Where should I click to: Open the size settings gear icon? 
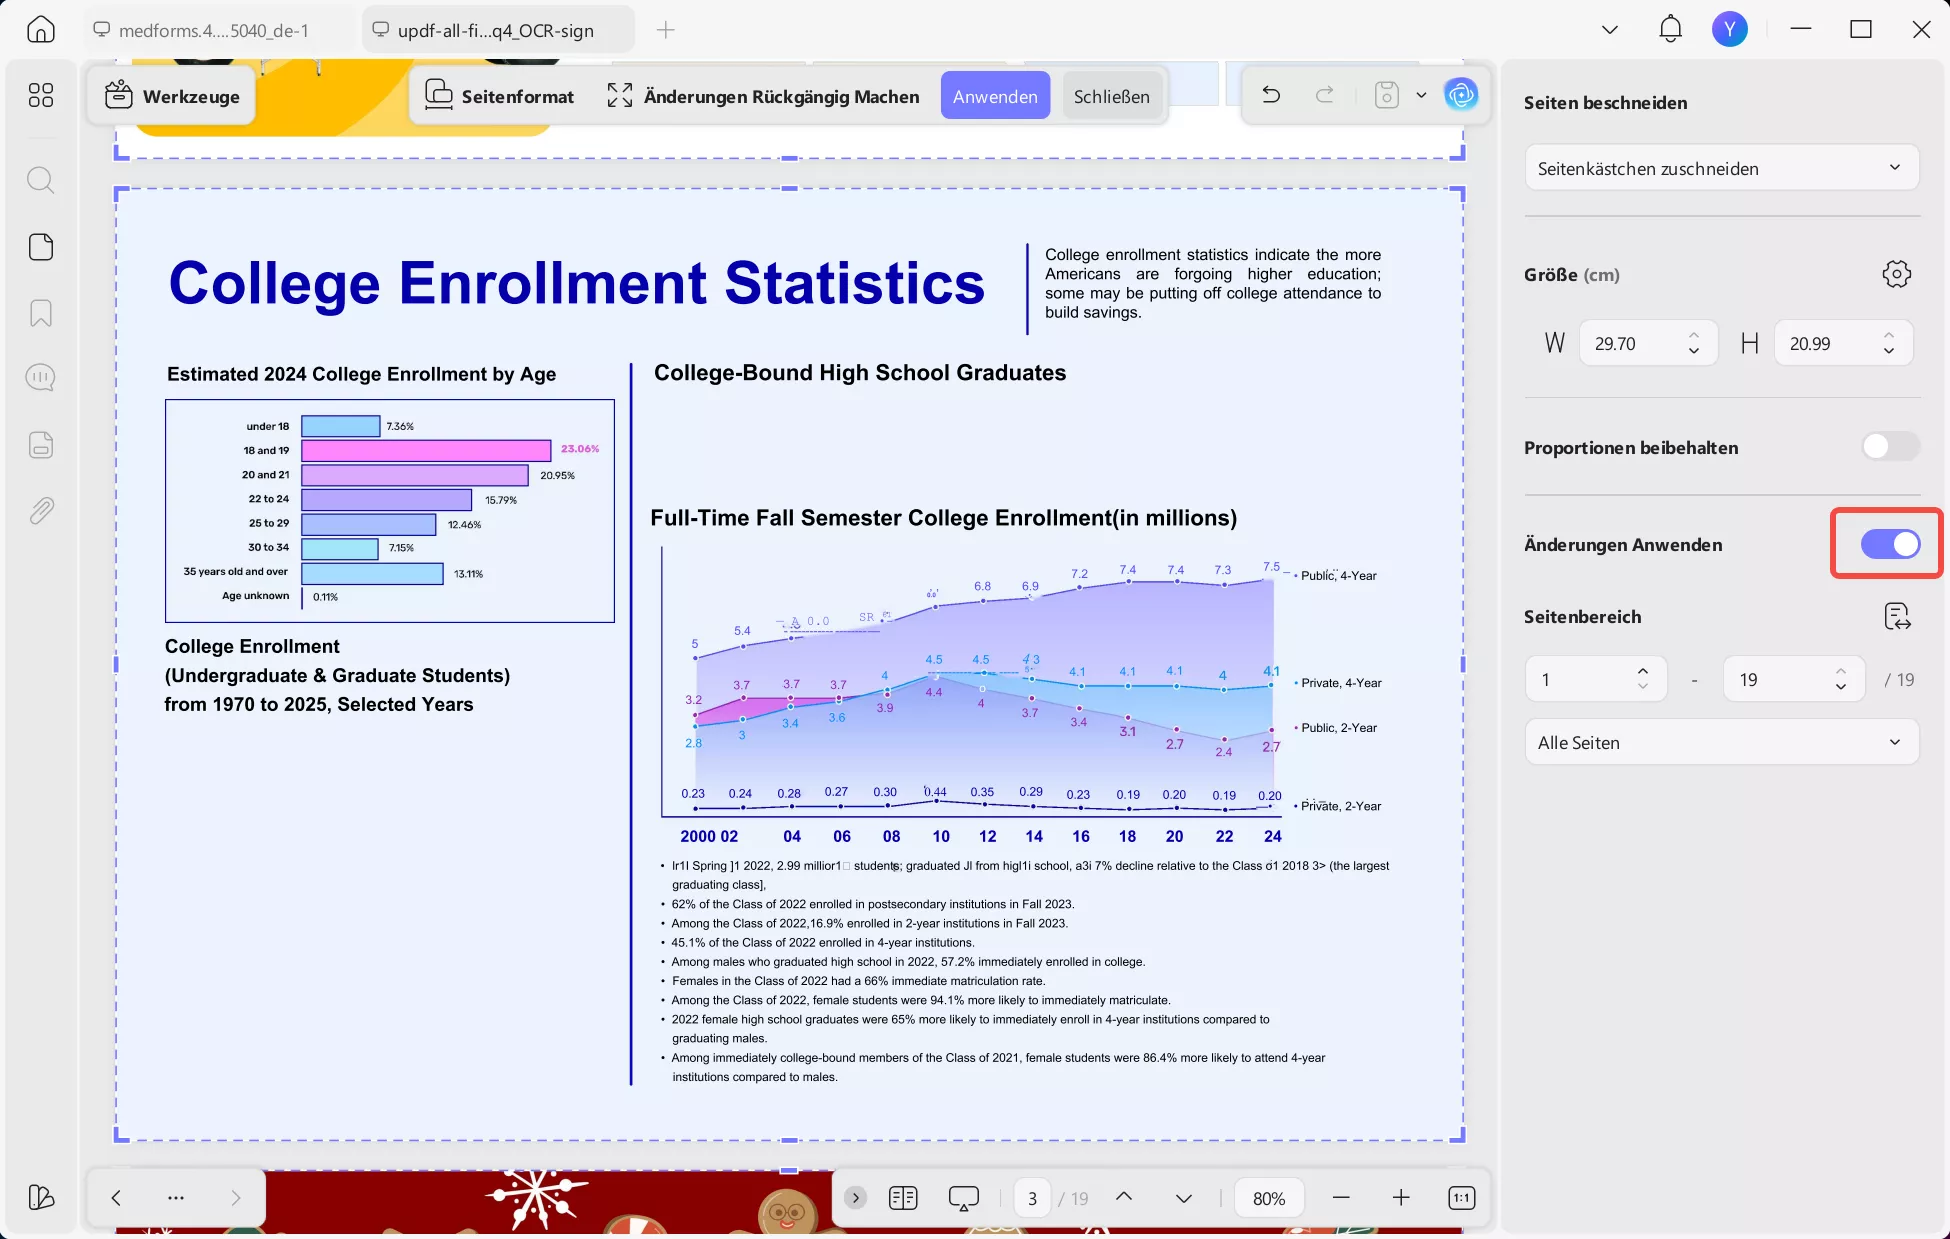1896,274
